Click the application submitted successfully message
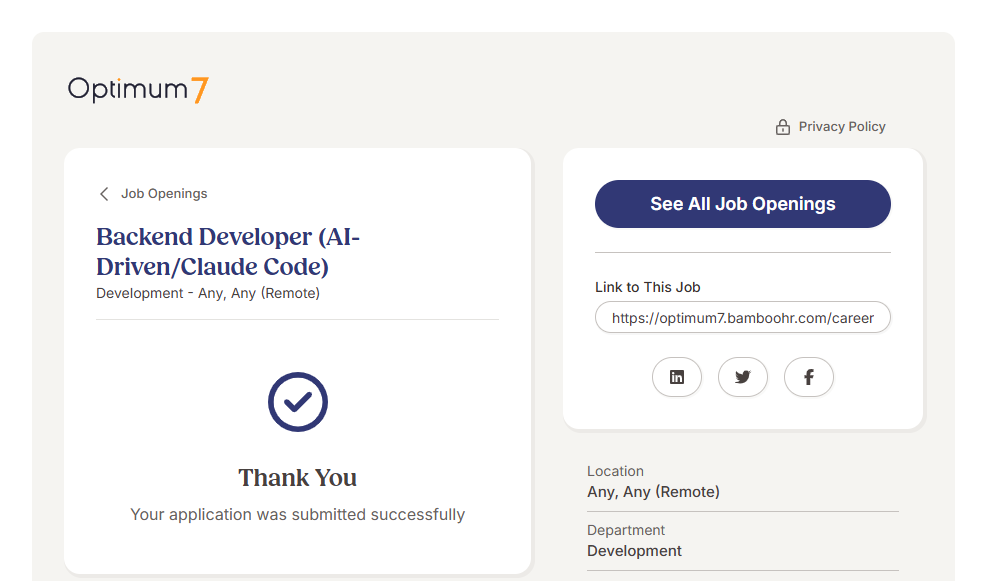This screenshot has height=581, width=987. 297,515
